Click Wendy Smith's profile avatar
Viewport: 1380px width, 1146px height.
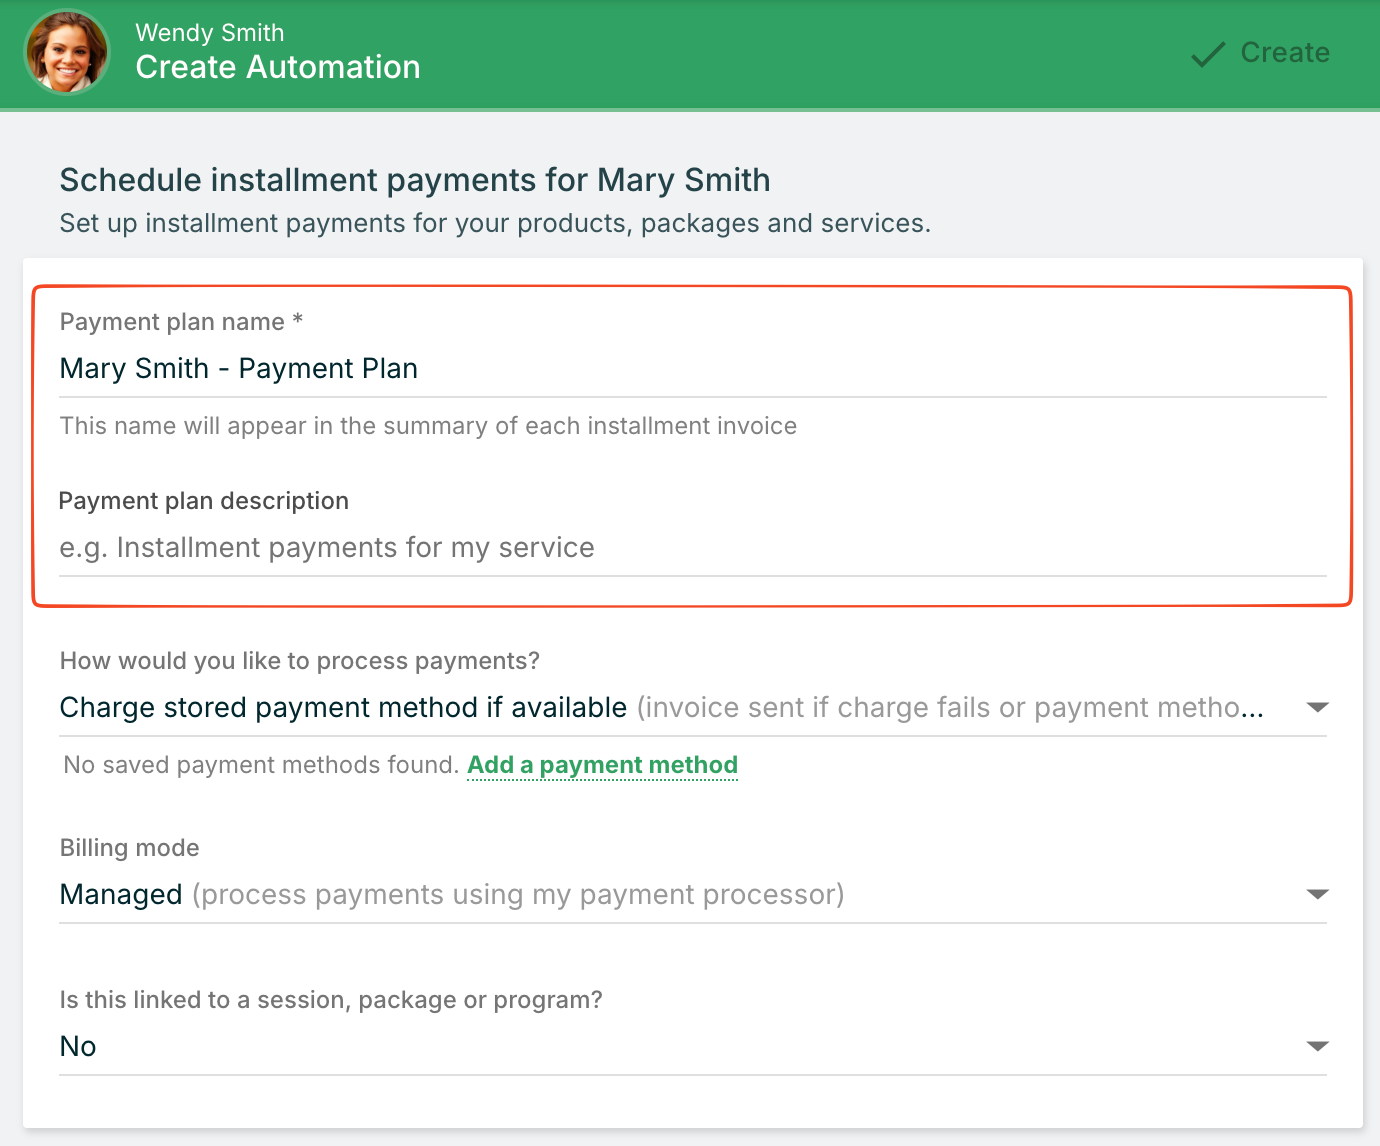pyautogui.click(x=68, y=53)
